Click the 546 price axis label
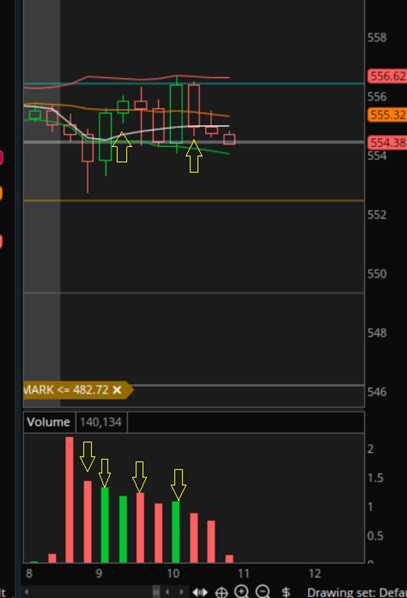 [x=377, y=392]
